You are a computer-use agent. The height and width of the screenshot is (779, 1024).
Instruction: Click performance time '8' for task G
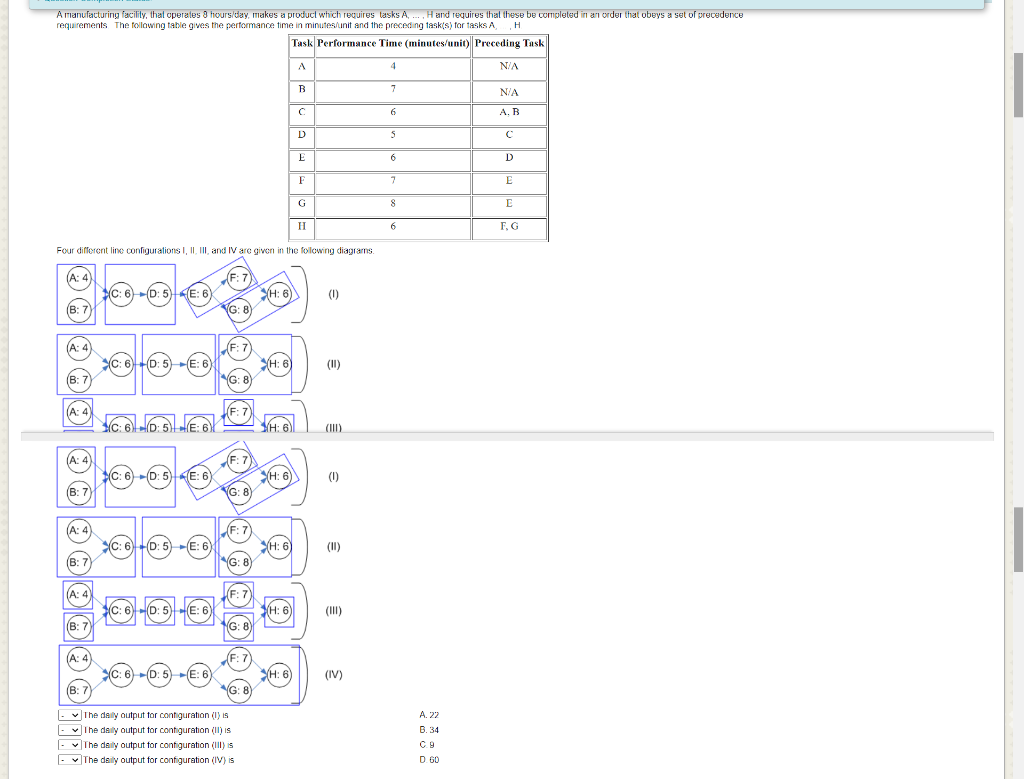(393, 204)
